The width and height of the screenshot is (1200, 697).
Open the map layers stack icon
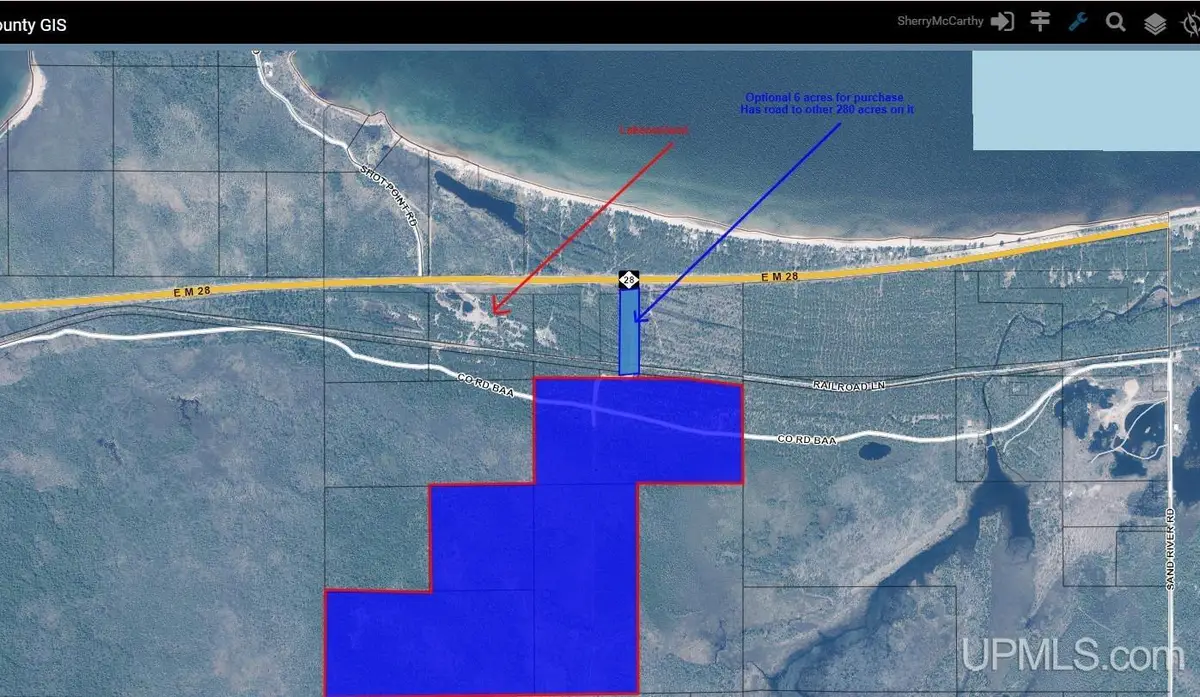1155,24
